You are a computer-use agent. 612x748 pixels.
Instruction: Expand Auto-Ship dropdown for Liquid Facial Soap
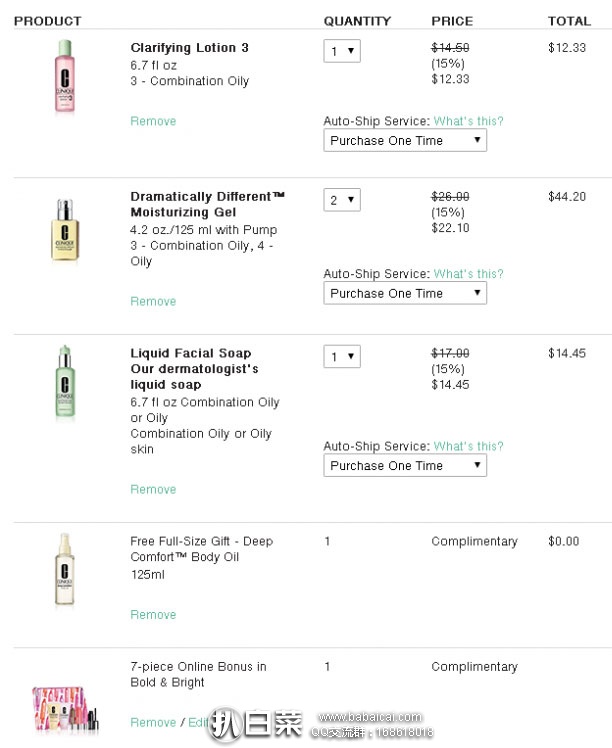(x=405, y=465)
